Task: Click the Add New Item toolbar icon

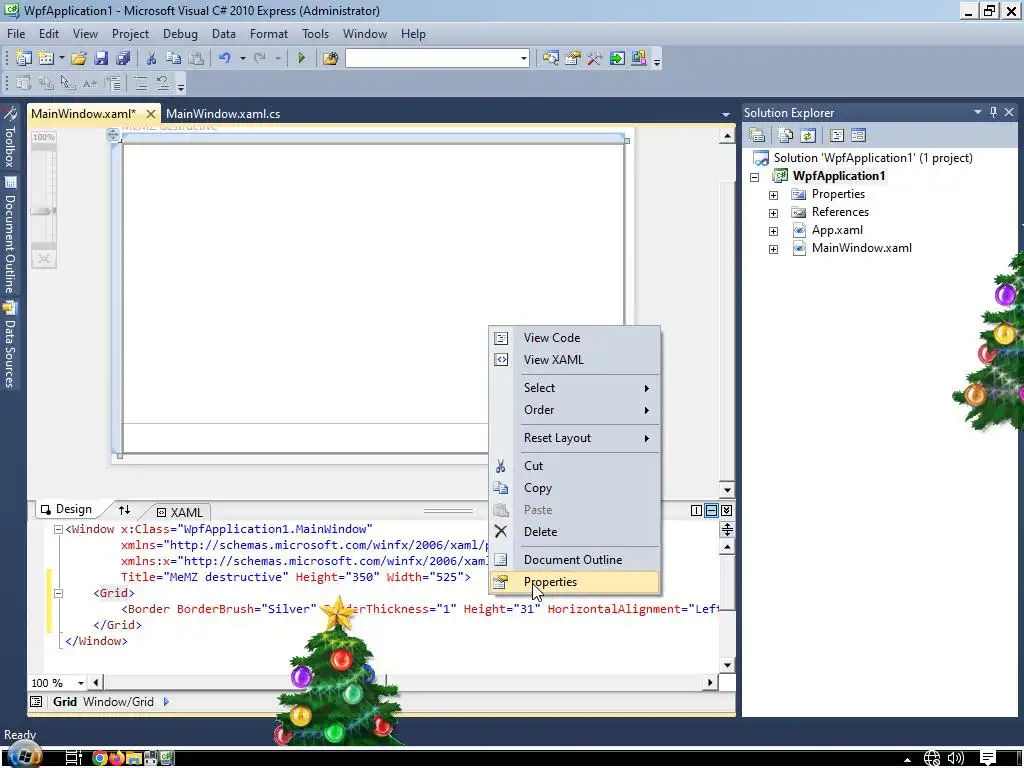Action: click(46, 59)
